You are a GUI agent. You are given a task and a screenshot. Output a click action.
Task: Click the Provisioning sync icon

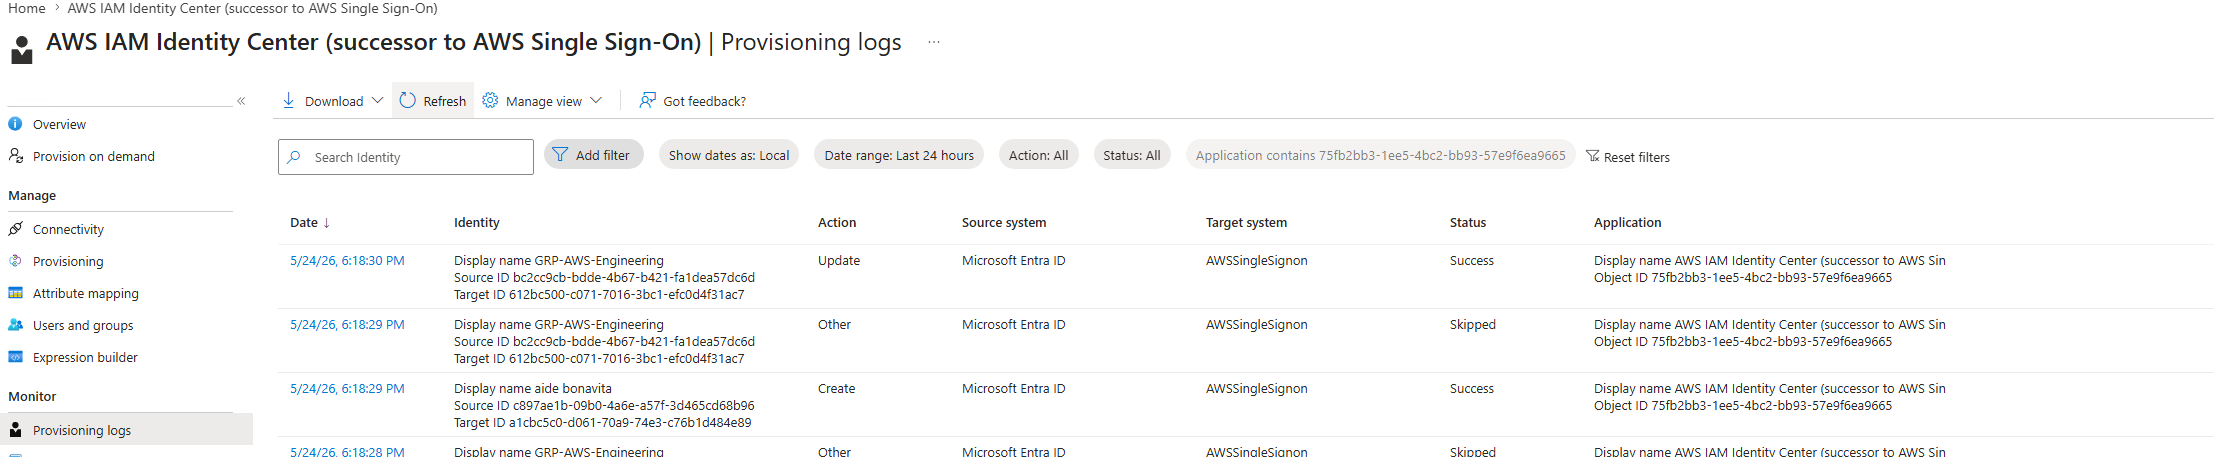coord(15,261)
